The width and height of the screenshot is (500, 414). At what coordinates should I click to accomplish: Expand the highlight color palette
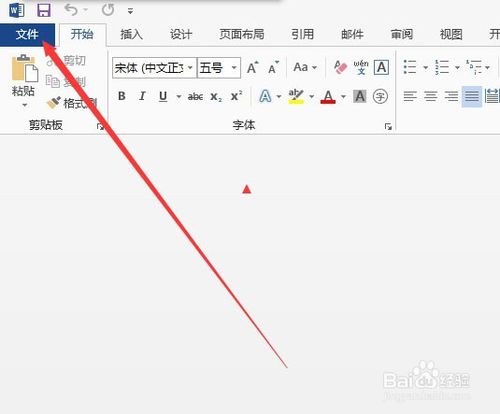(311, 97)
